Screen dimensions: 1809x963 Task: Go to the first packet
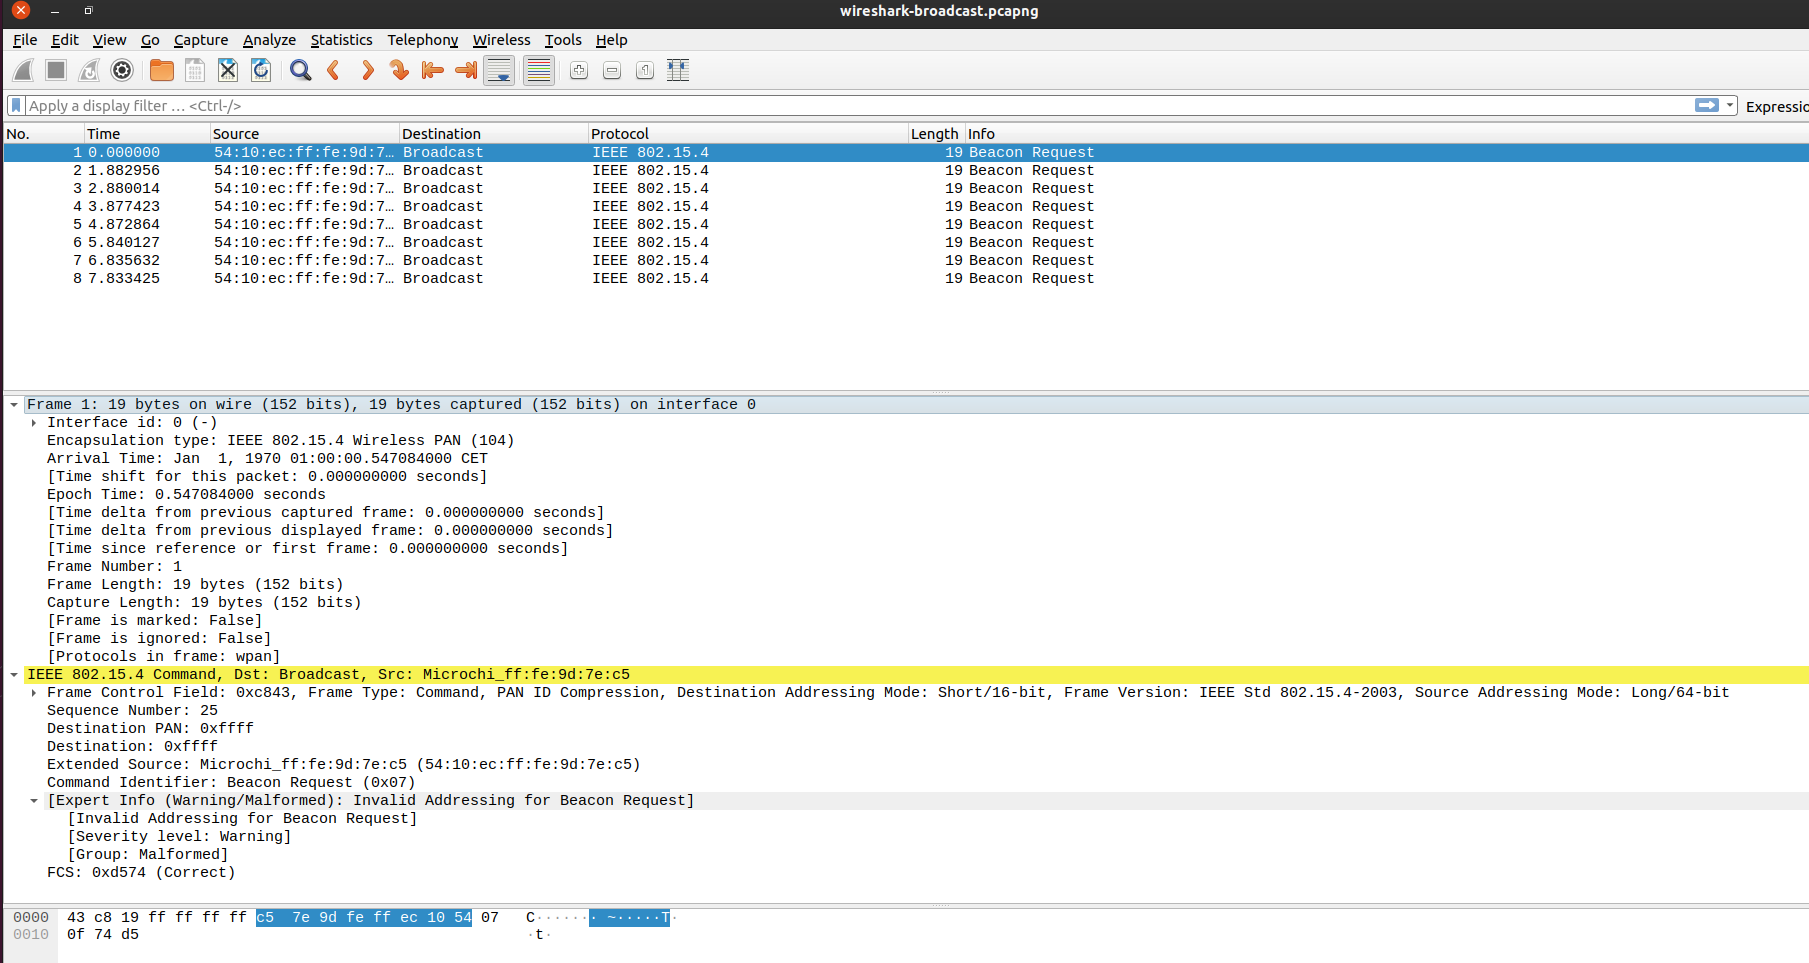pos(432,70)
